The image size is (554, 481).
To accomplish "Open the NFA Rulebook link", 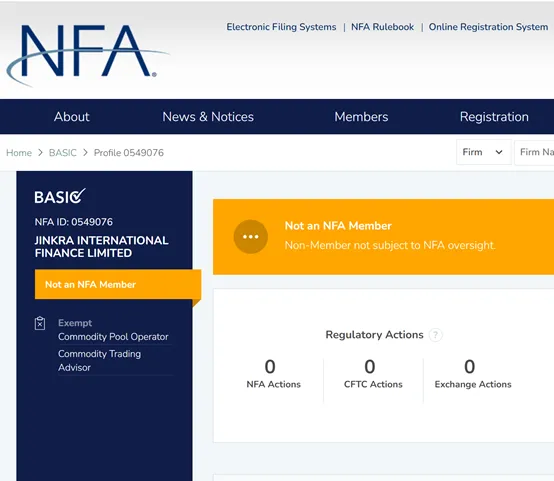I will pyautogui.click(x=382, y=27).
